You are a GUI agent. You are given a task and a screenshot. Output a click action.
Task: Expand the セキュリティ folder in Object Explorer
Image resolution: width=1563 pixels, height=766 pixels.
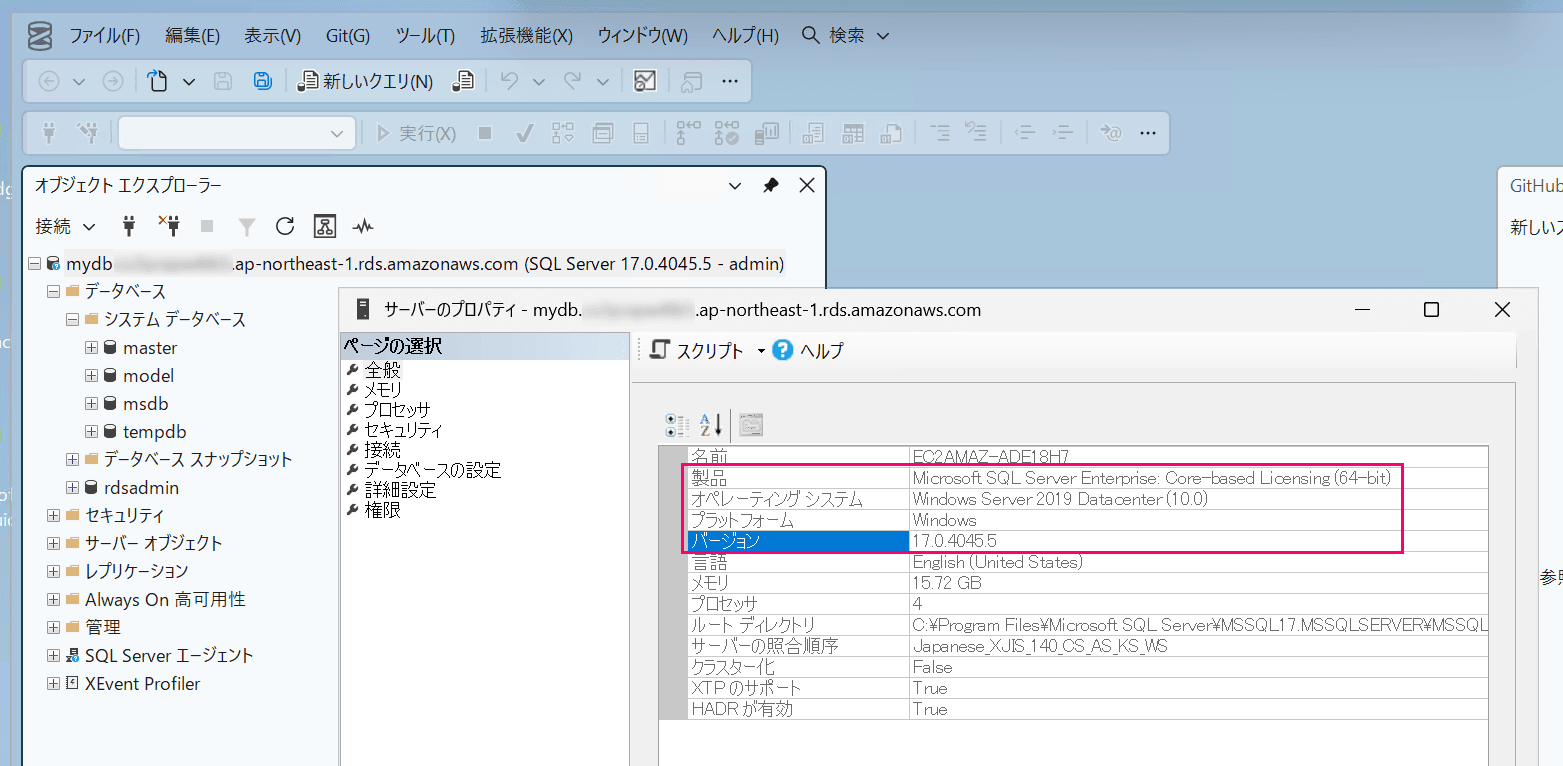[53, 516]
